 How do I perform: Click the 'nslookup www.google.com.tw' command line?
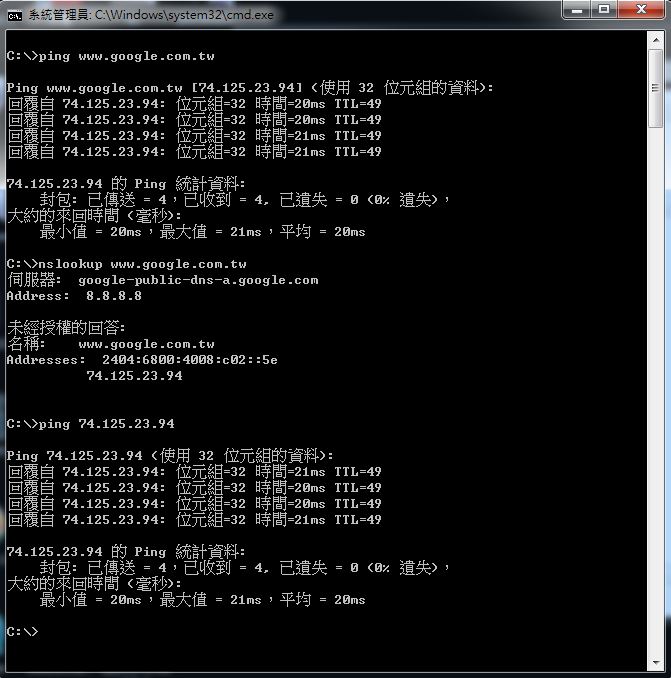click(126, 264)
